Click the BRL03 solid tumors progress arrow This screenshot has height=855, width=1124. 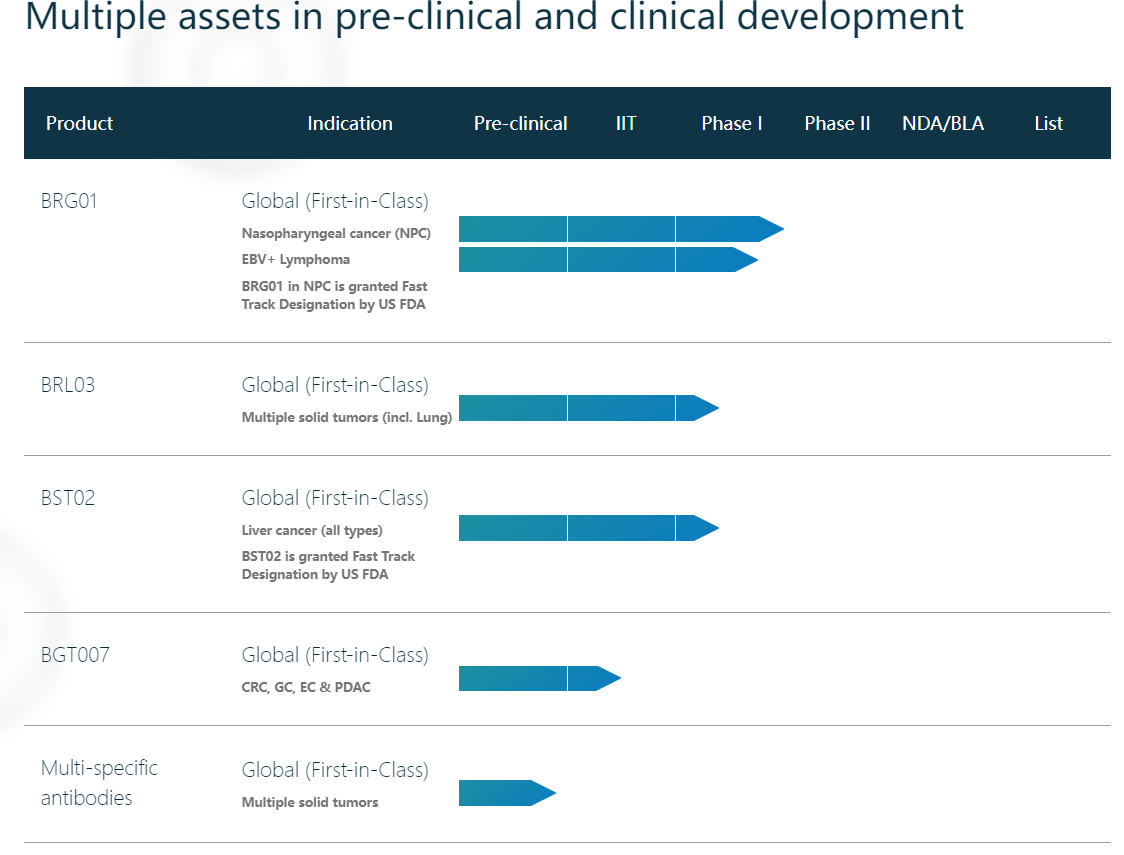[x=588, y=408]
